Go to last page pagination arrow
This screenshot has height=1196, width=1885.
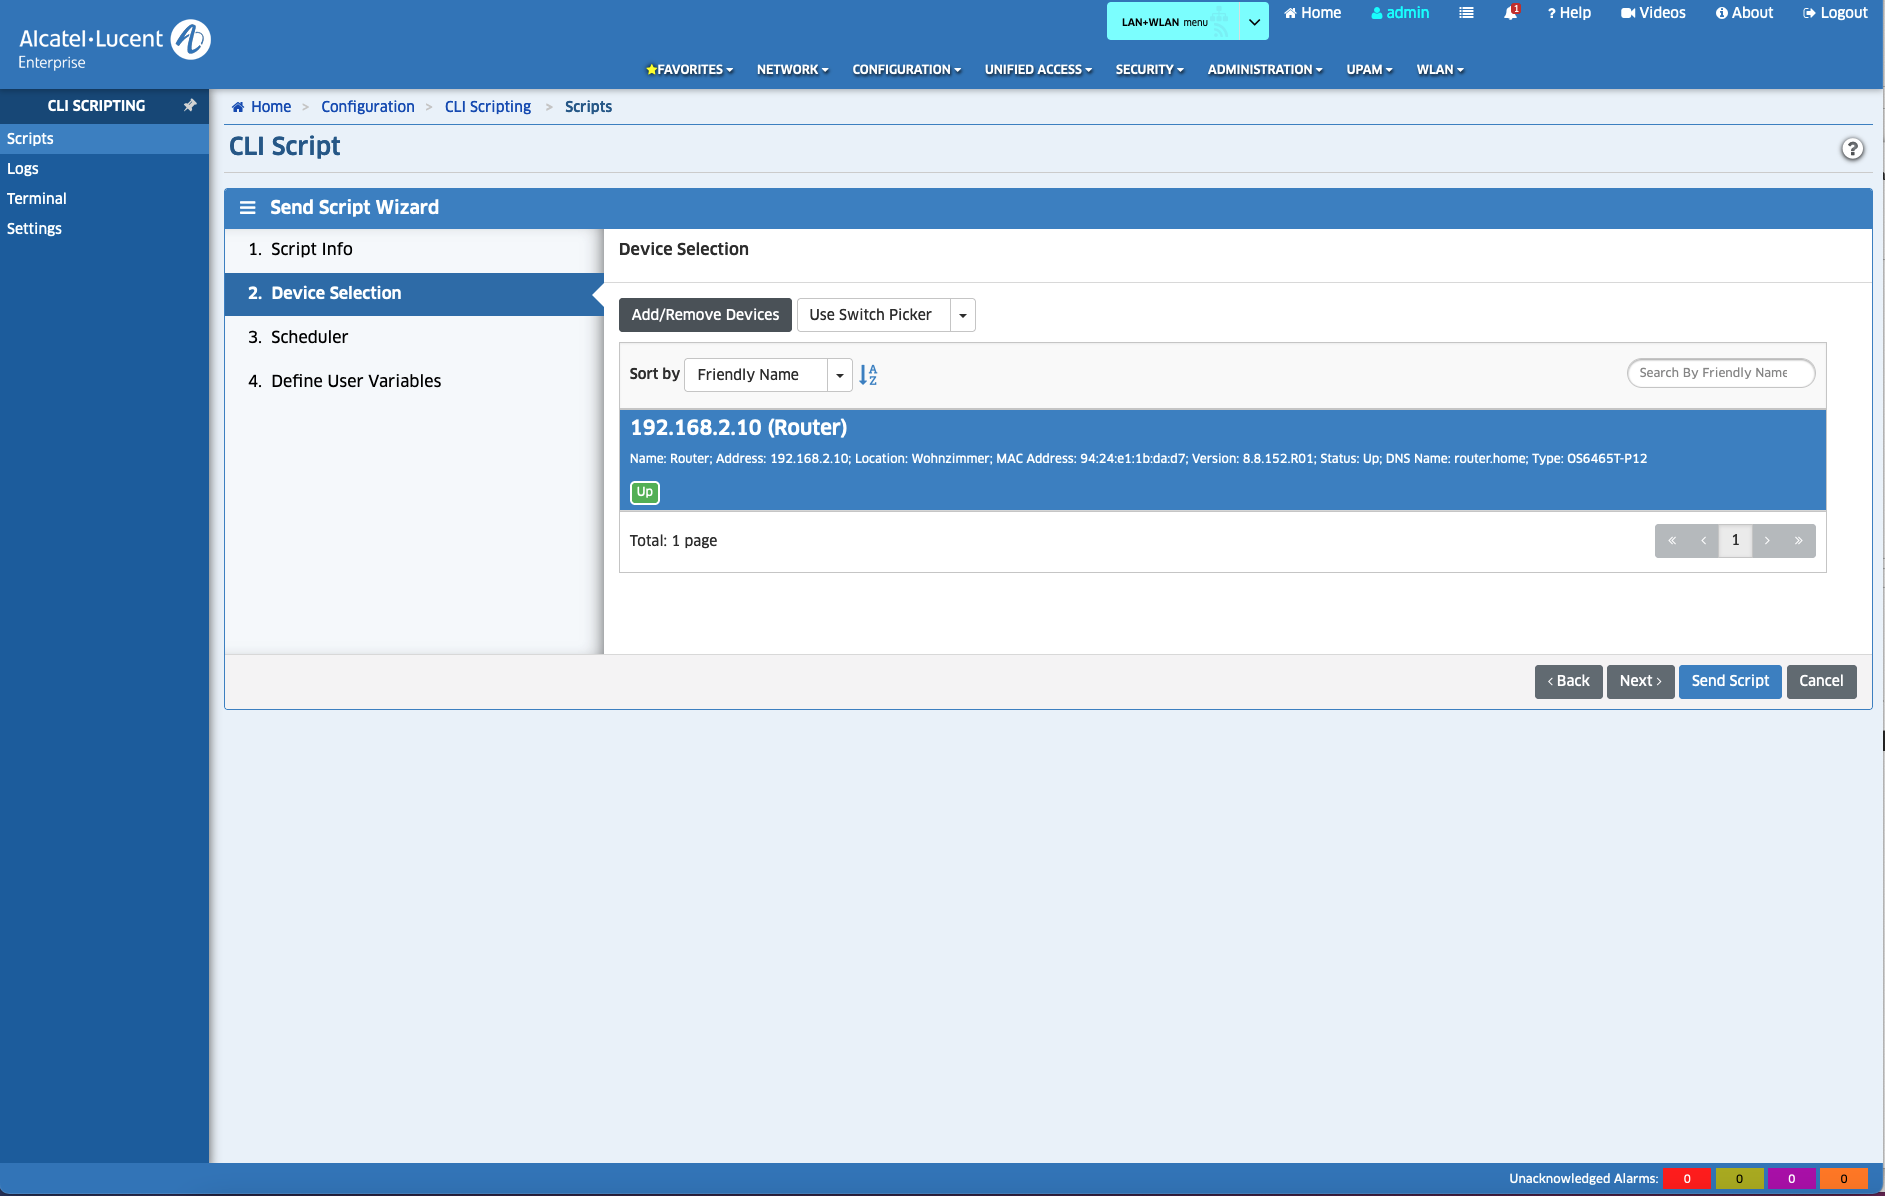coord(1798,541)
